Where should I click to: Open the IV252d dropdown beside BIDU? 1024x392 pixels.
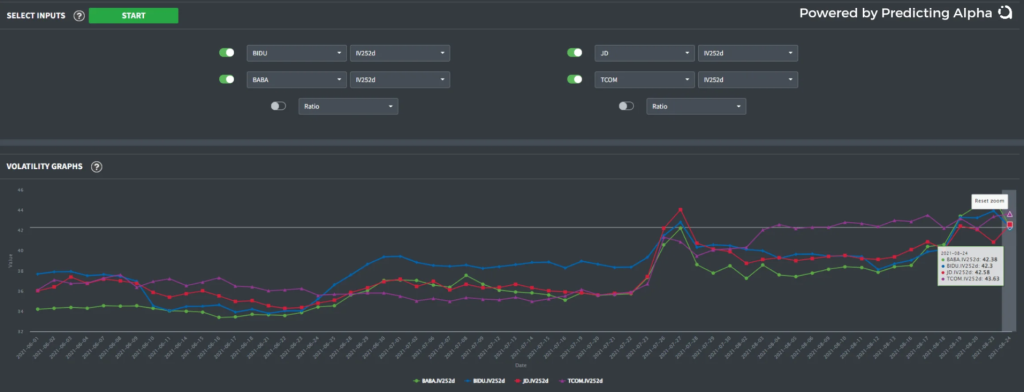coord(400,53)
